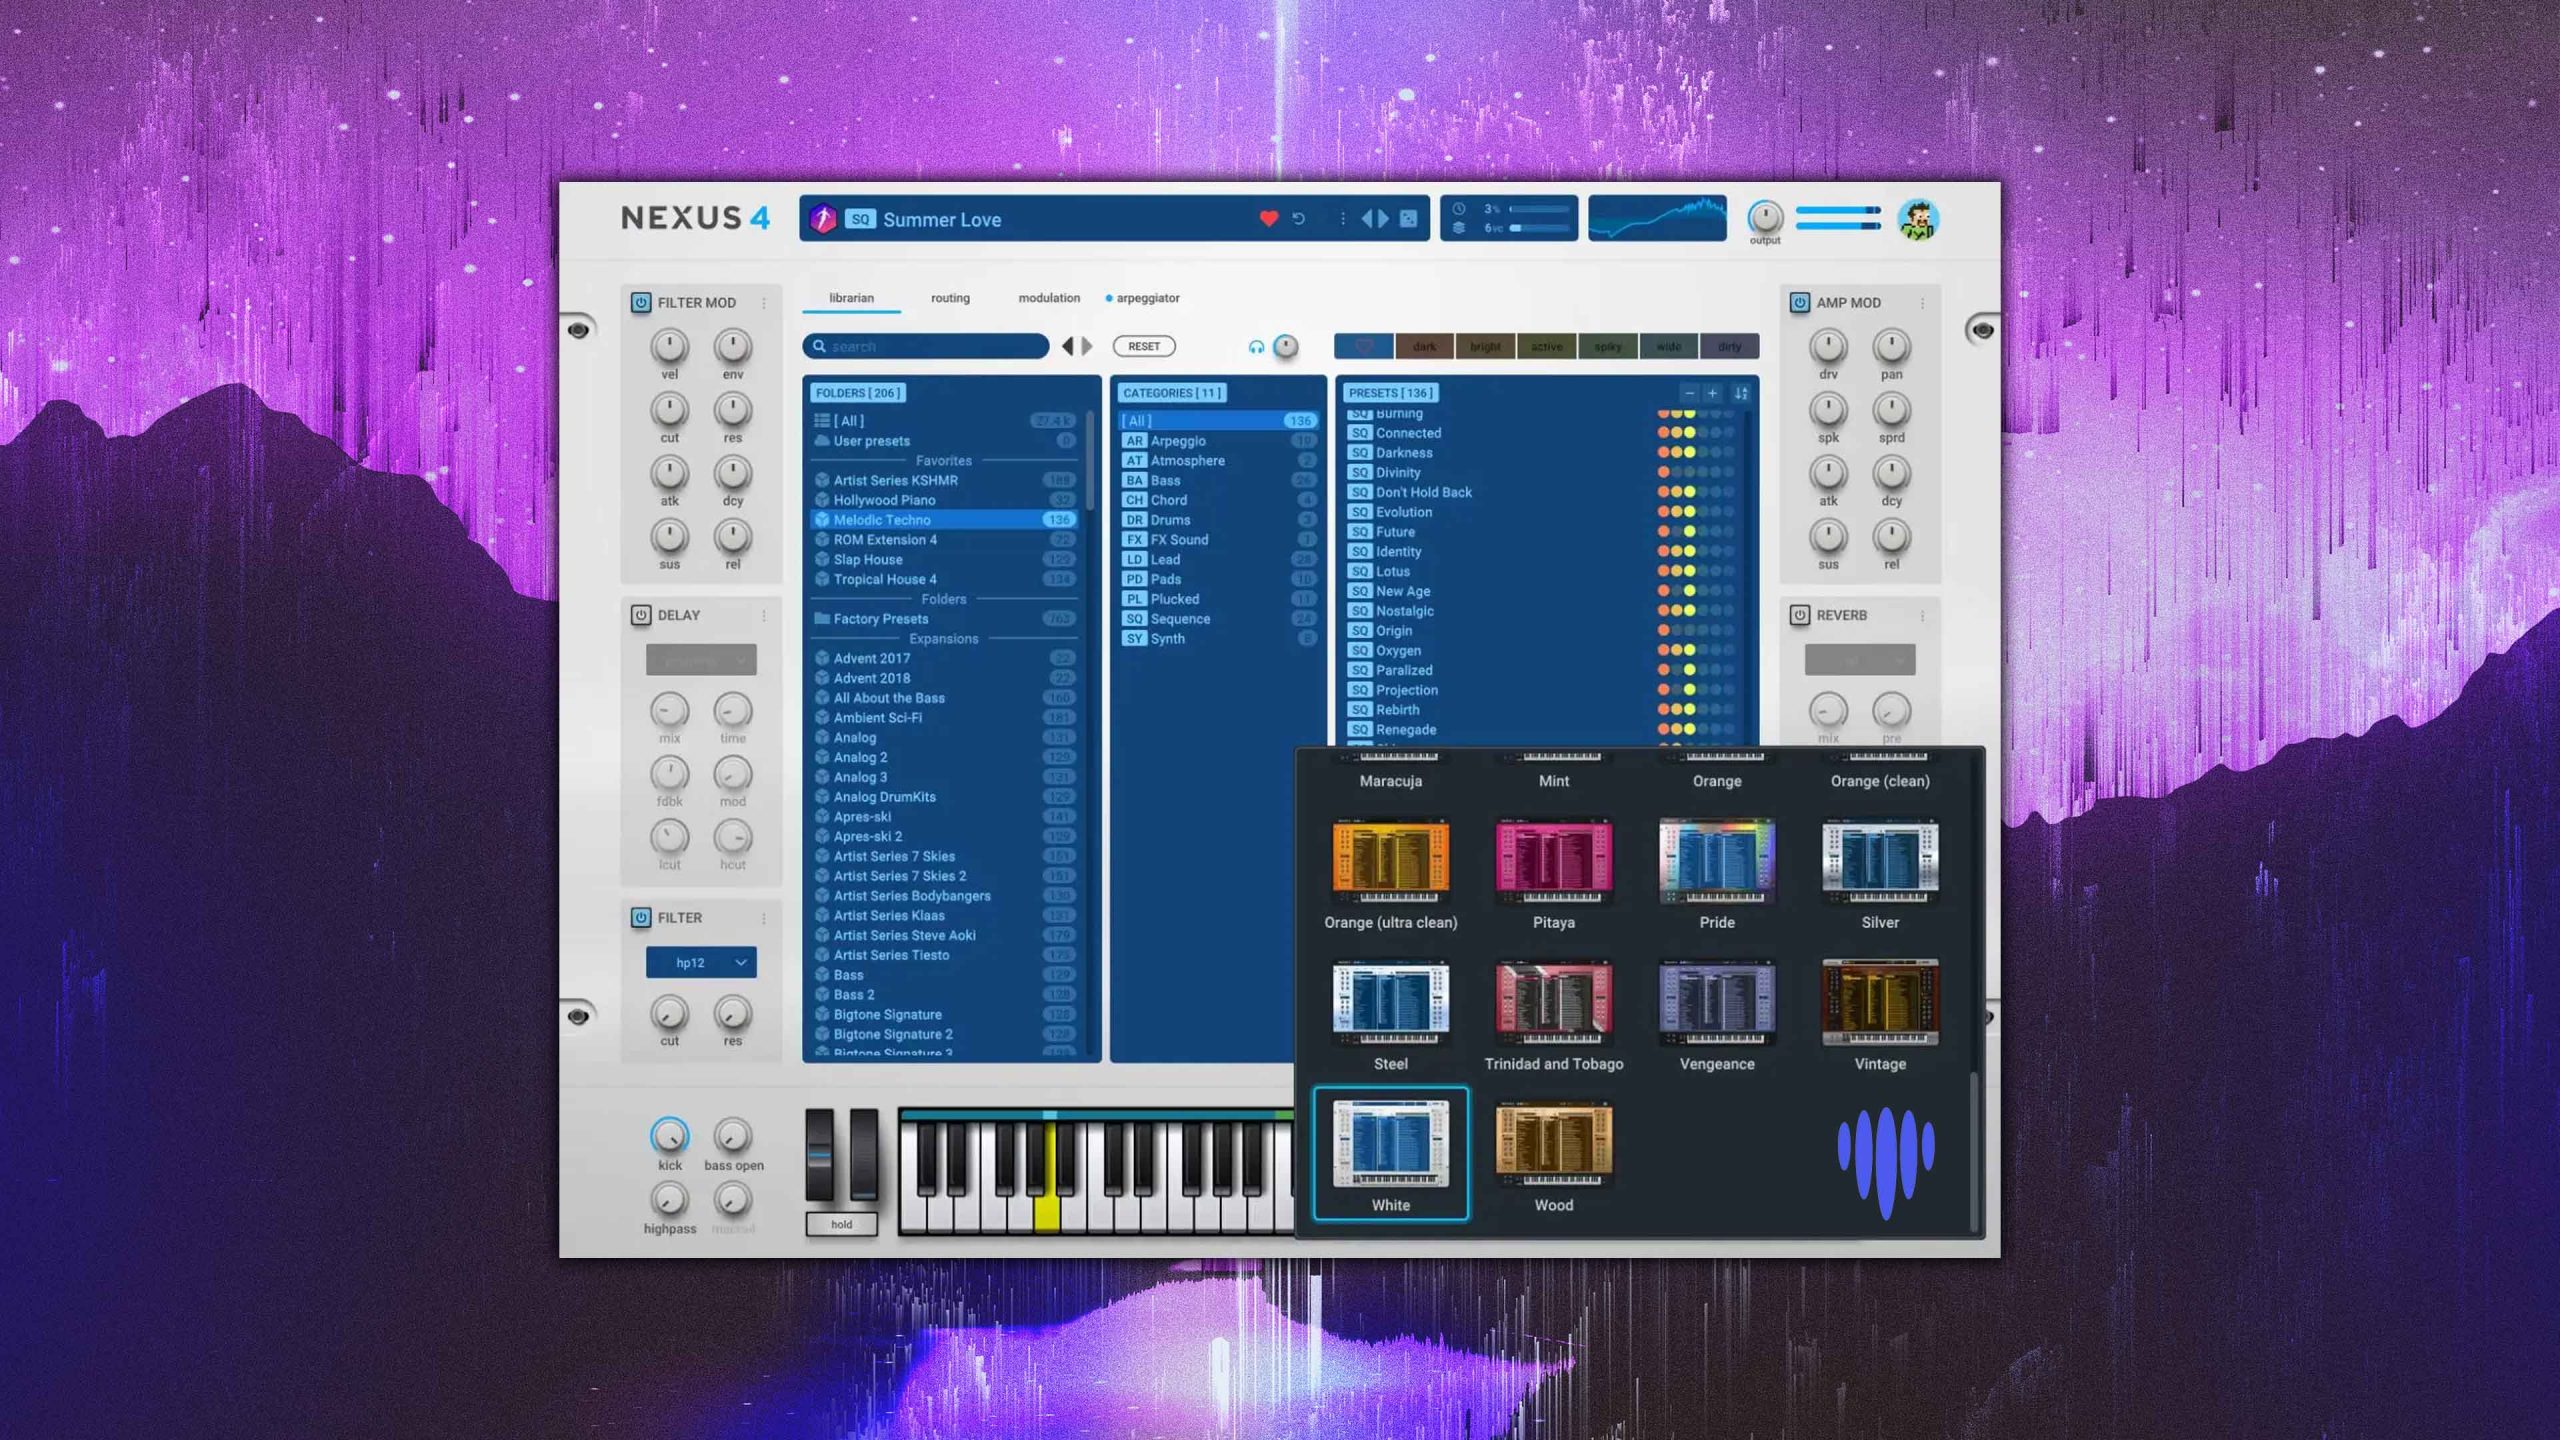Expand the Factory Presets folder
2560x1440 pixels.
(x=945, y=619)
